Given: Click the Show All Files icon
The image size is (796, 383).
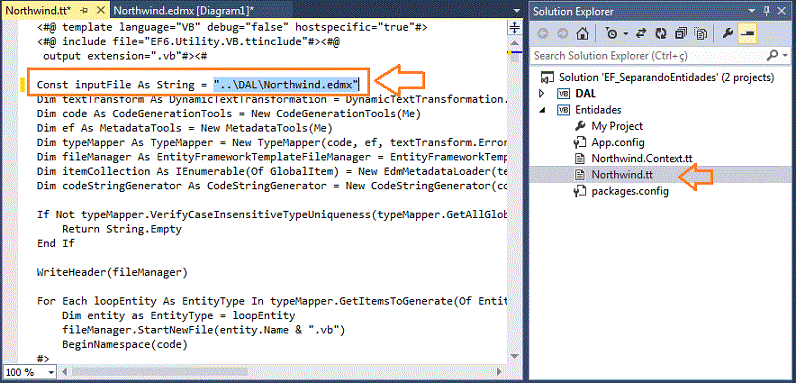Looking at the screenshot, I should (x=702, y=34).
